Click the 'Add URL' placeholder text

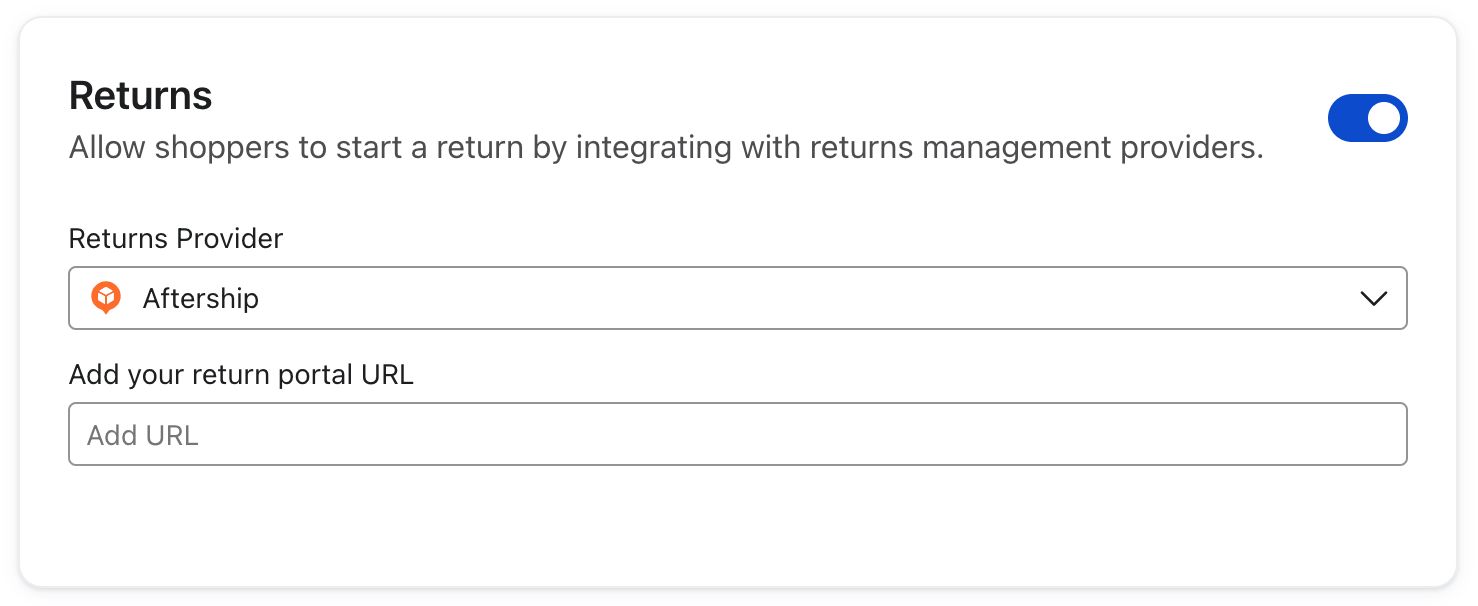point(143,435)
